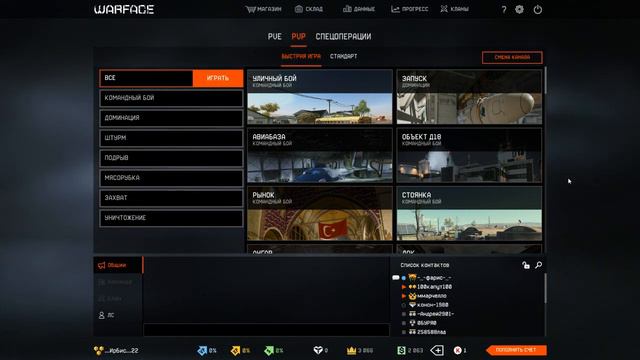Open the Данные stats menu

click(x=359, y=9)
